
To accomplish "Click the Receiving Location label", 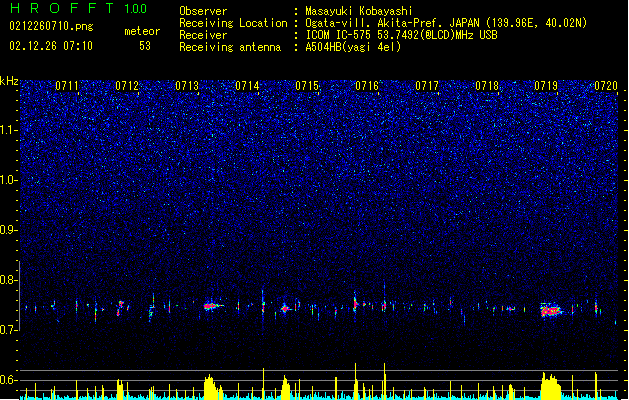I will pos(233,23).
